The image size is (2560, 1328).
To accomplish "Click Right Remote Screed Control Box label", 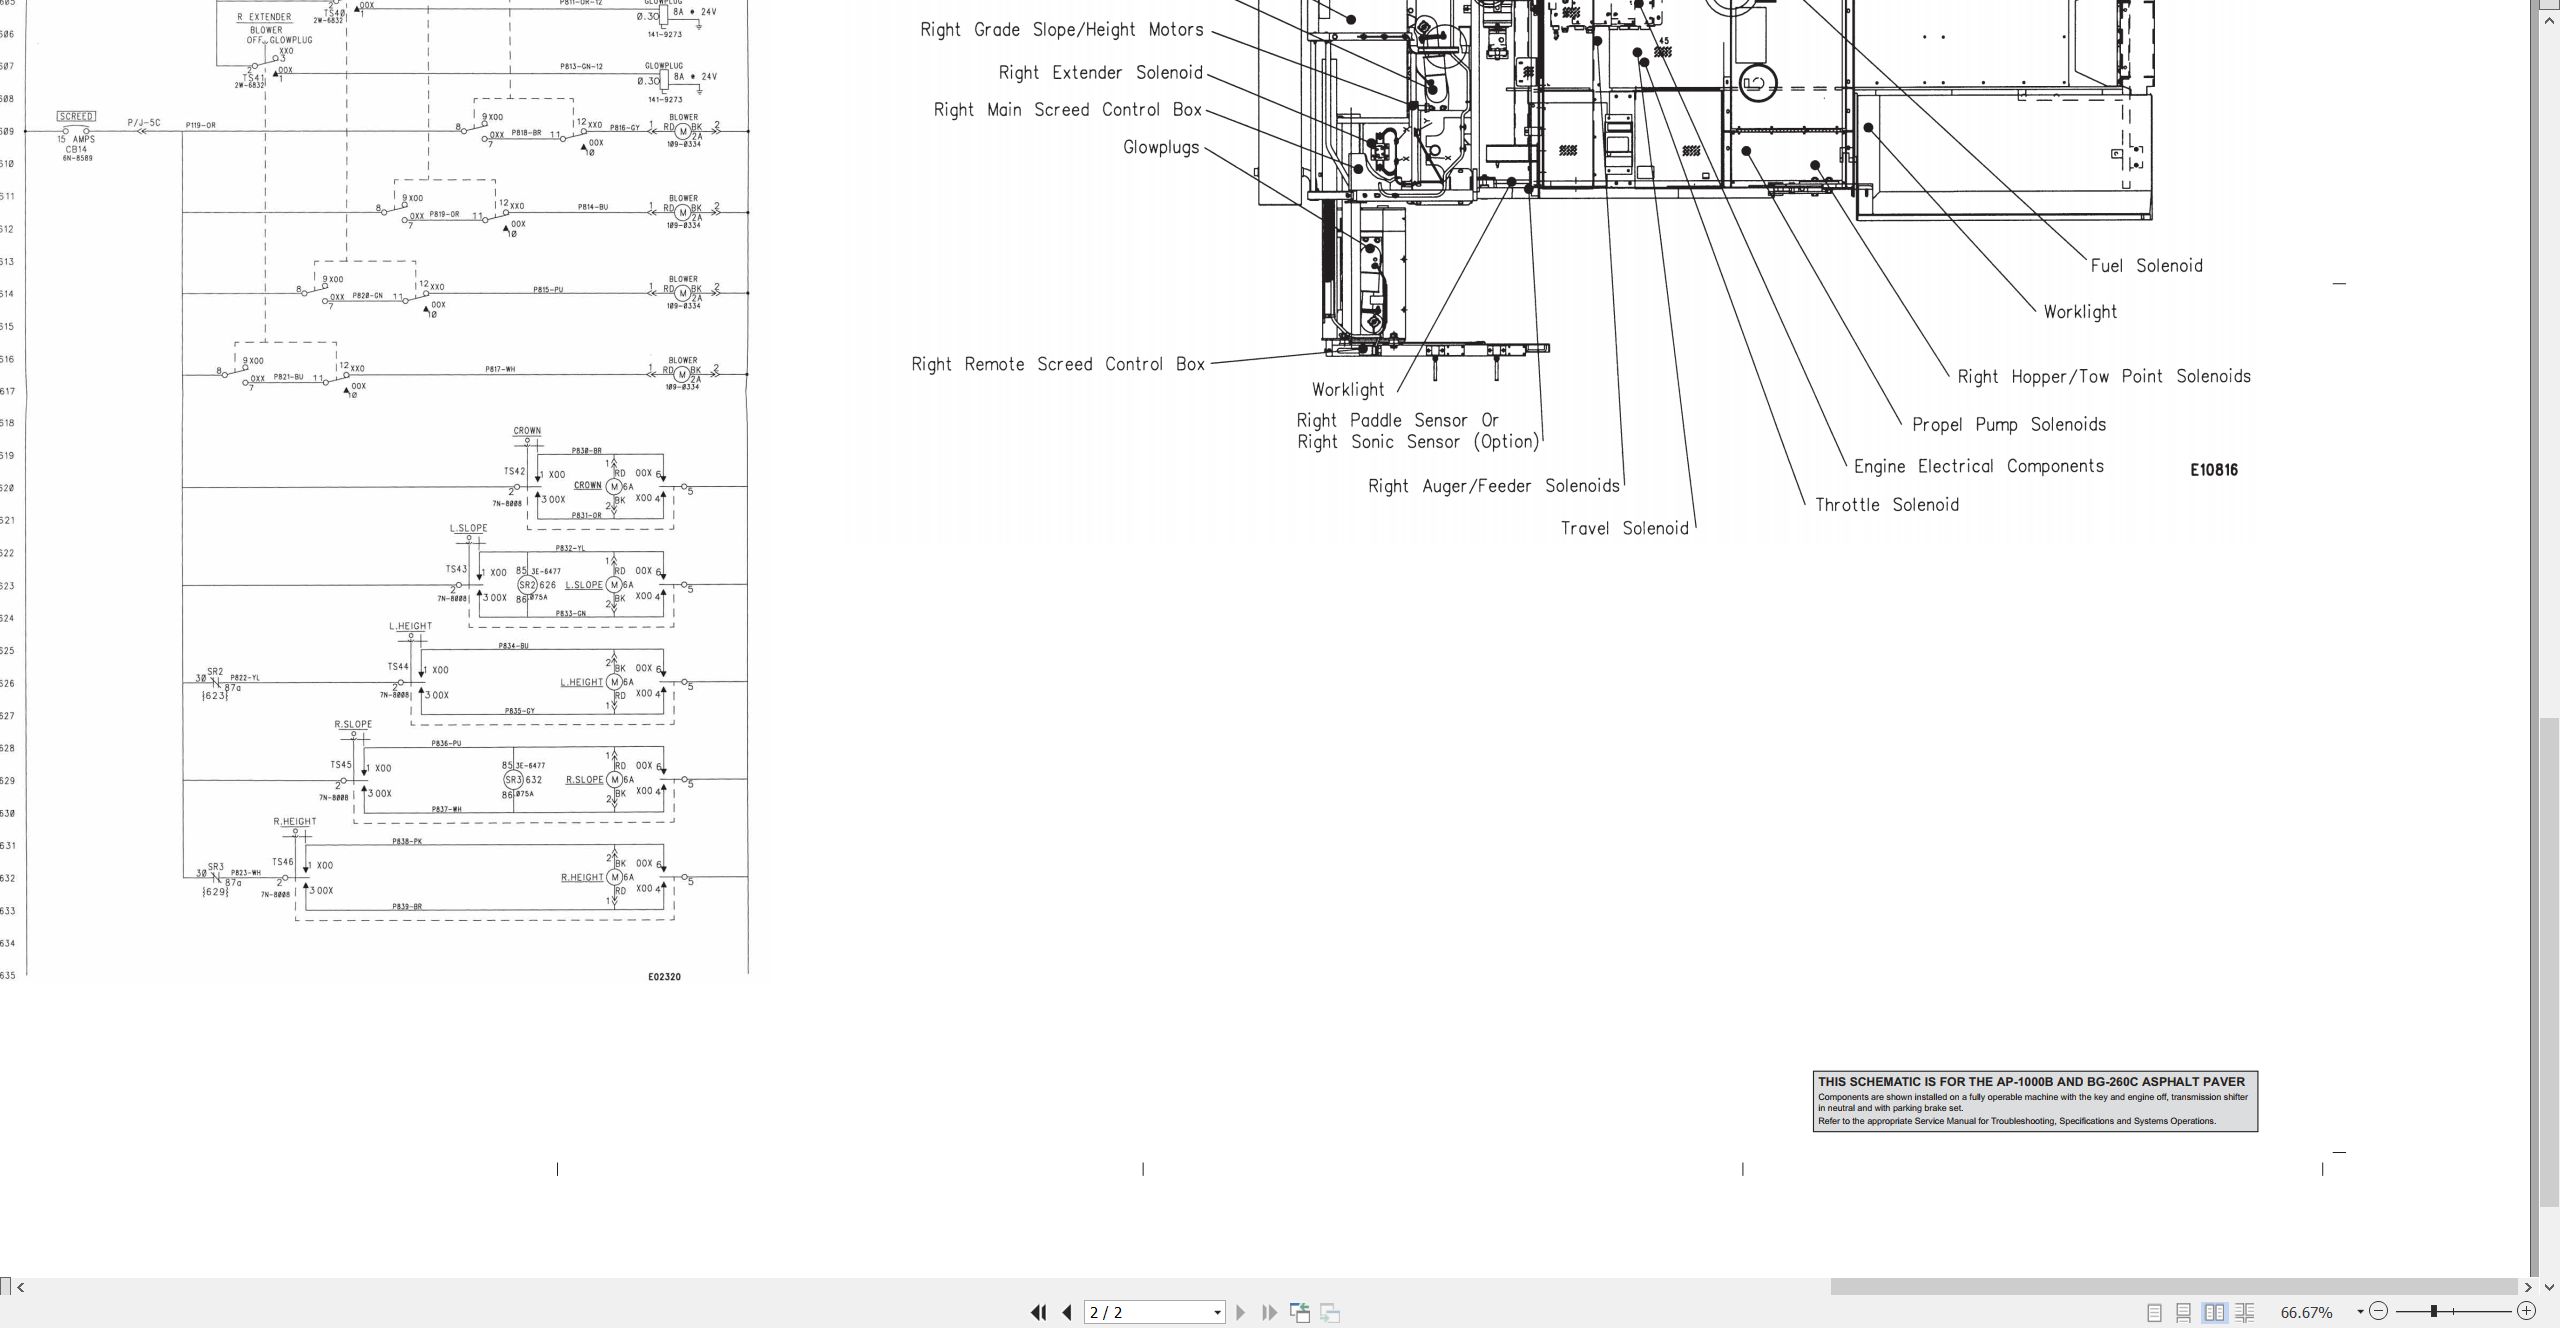I will [1058, 364].
